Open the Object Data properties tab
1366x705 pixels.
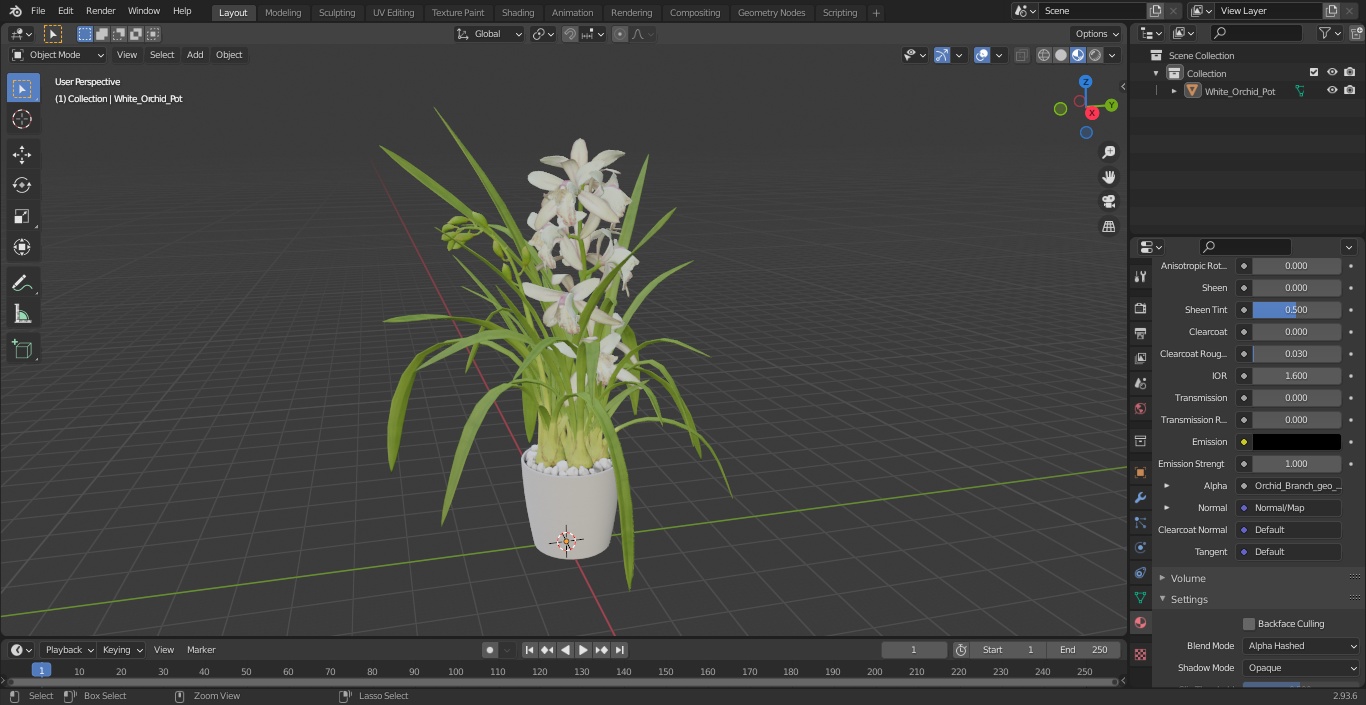click(x=1140, y=597)
